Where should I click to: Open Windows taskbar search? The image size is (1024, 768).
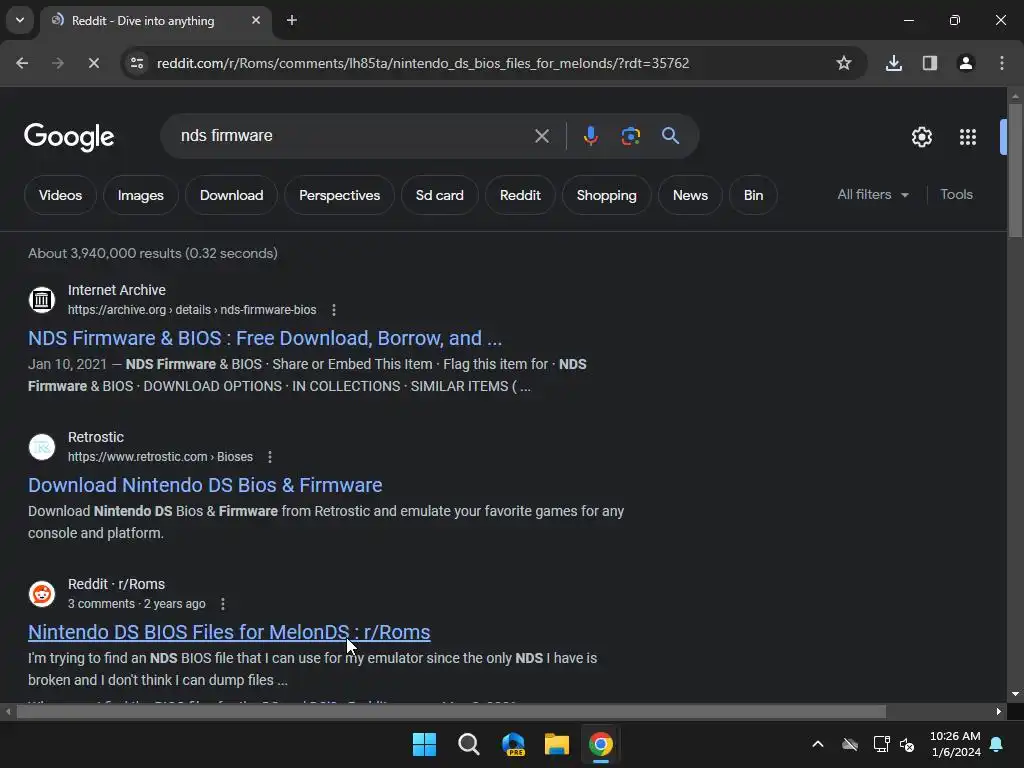coord(468,744)
